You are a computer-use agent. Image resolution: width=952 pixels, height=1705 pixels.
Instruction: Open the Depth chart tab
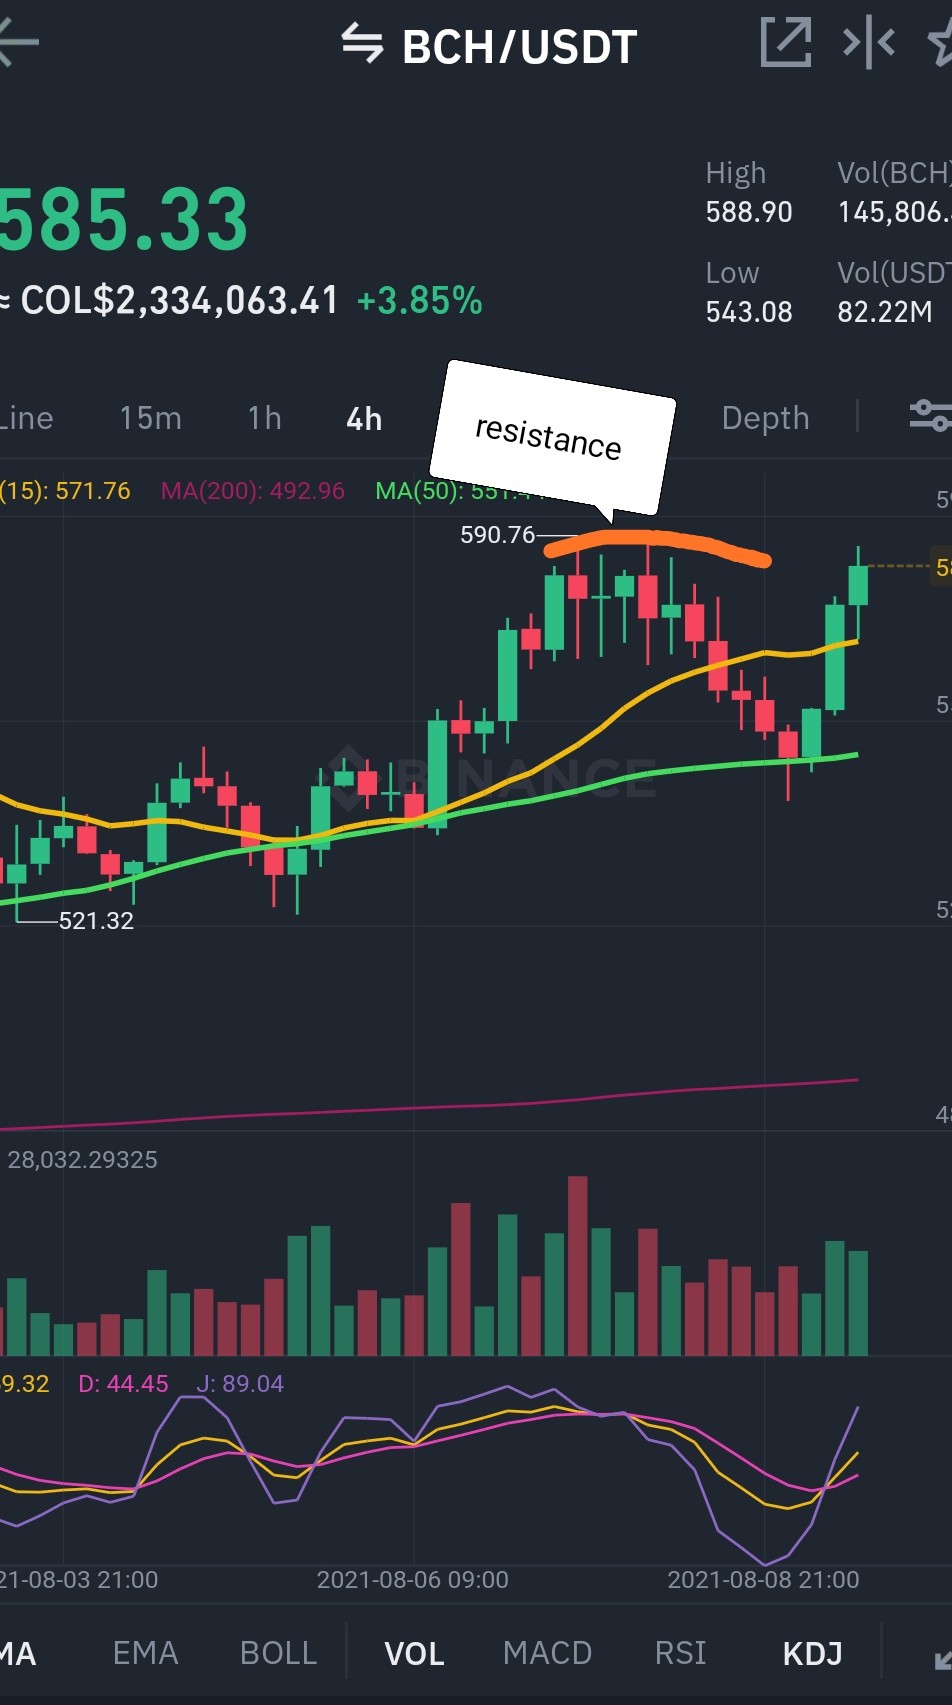pos(765,418)
